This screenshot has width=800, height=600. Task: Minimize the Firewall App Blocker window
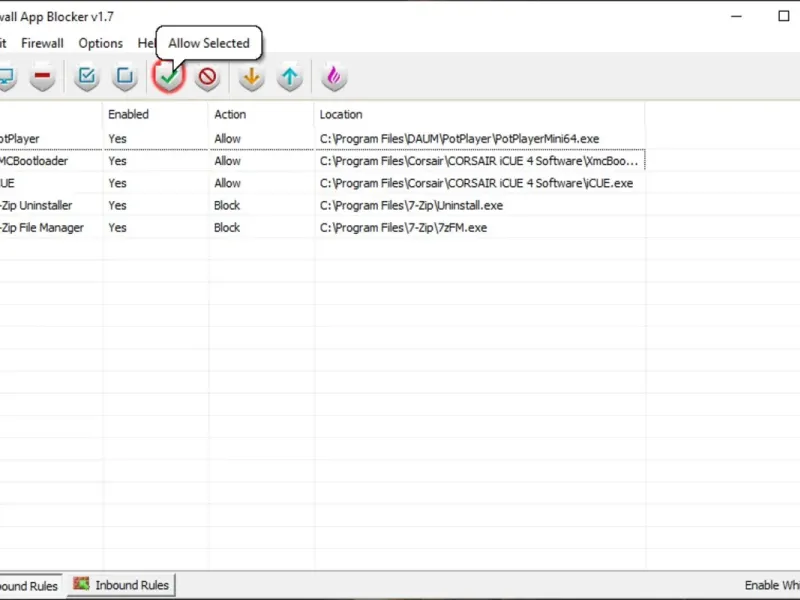coord(736,16)
